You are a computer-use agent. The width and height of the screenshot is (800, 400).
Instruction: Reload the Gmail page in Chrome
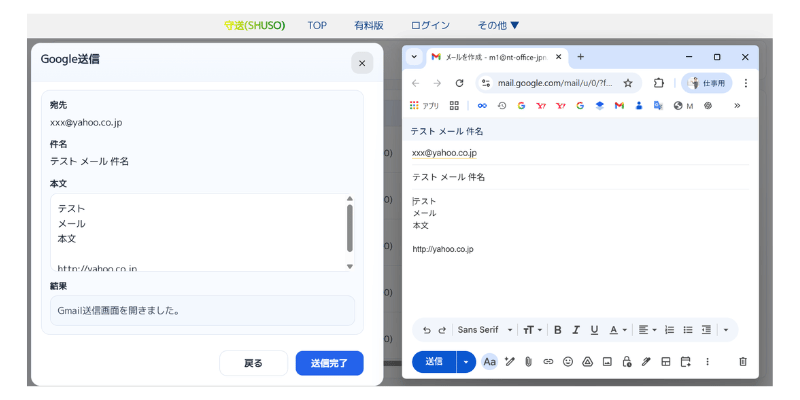click(x=459, y=83)
